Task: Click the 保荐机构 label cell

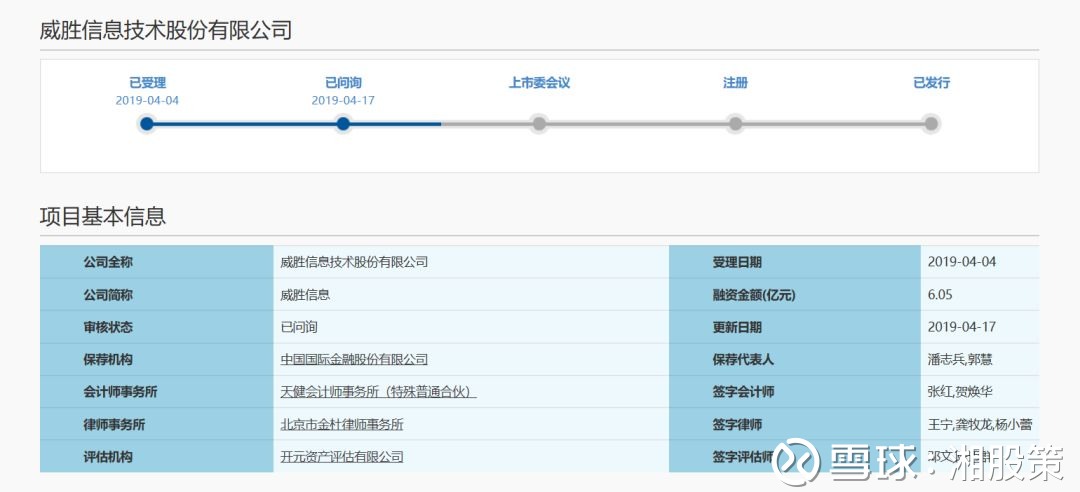Action: coord(156,359)
